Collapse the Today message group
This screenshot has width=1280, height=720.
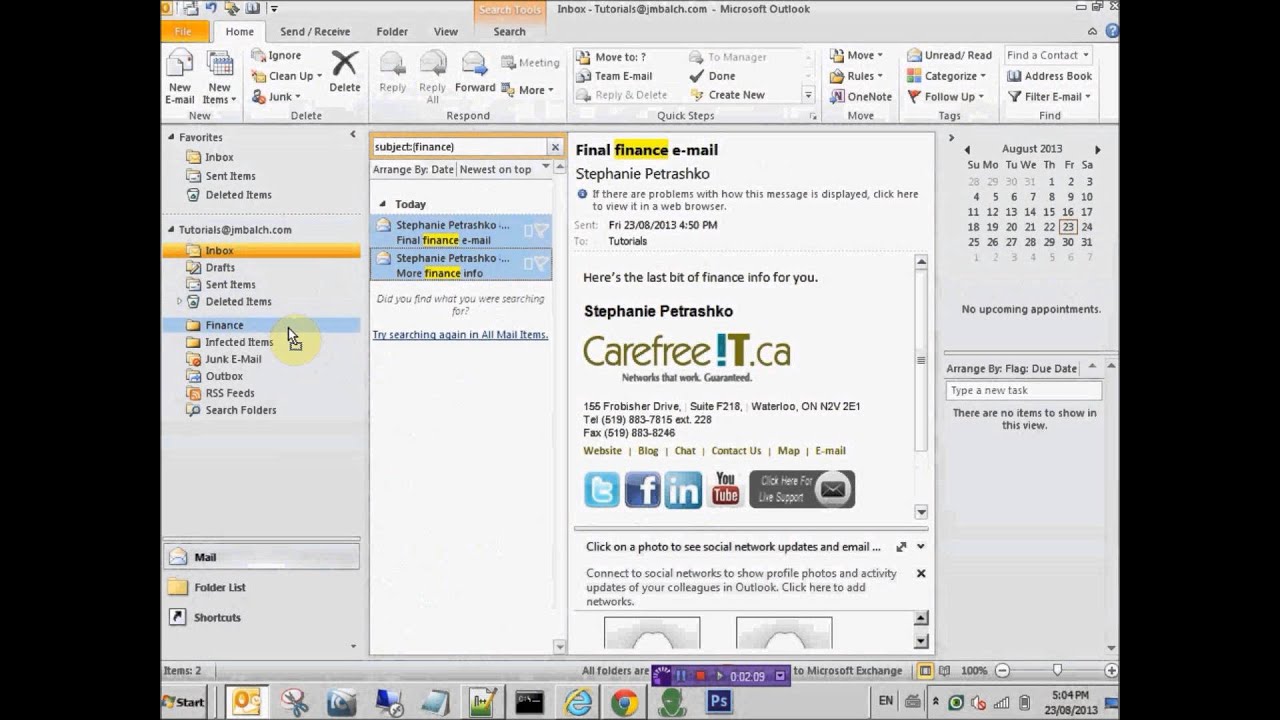(x=382, y=204)
